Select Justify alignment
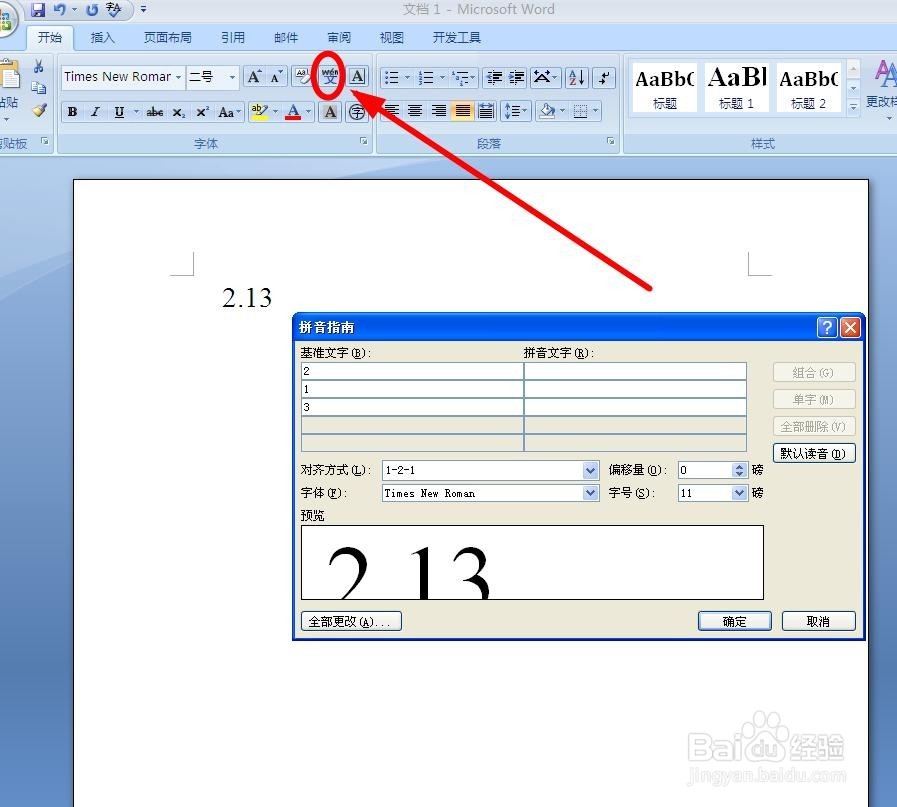 point(462,111)
